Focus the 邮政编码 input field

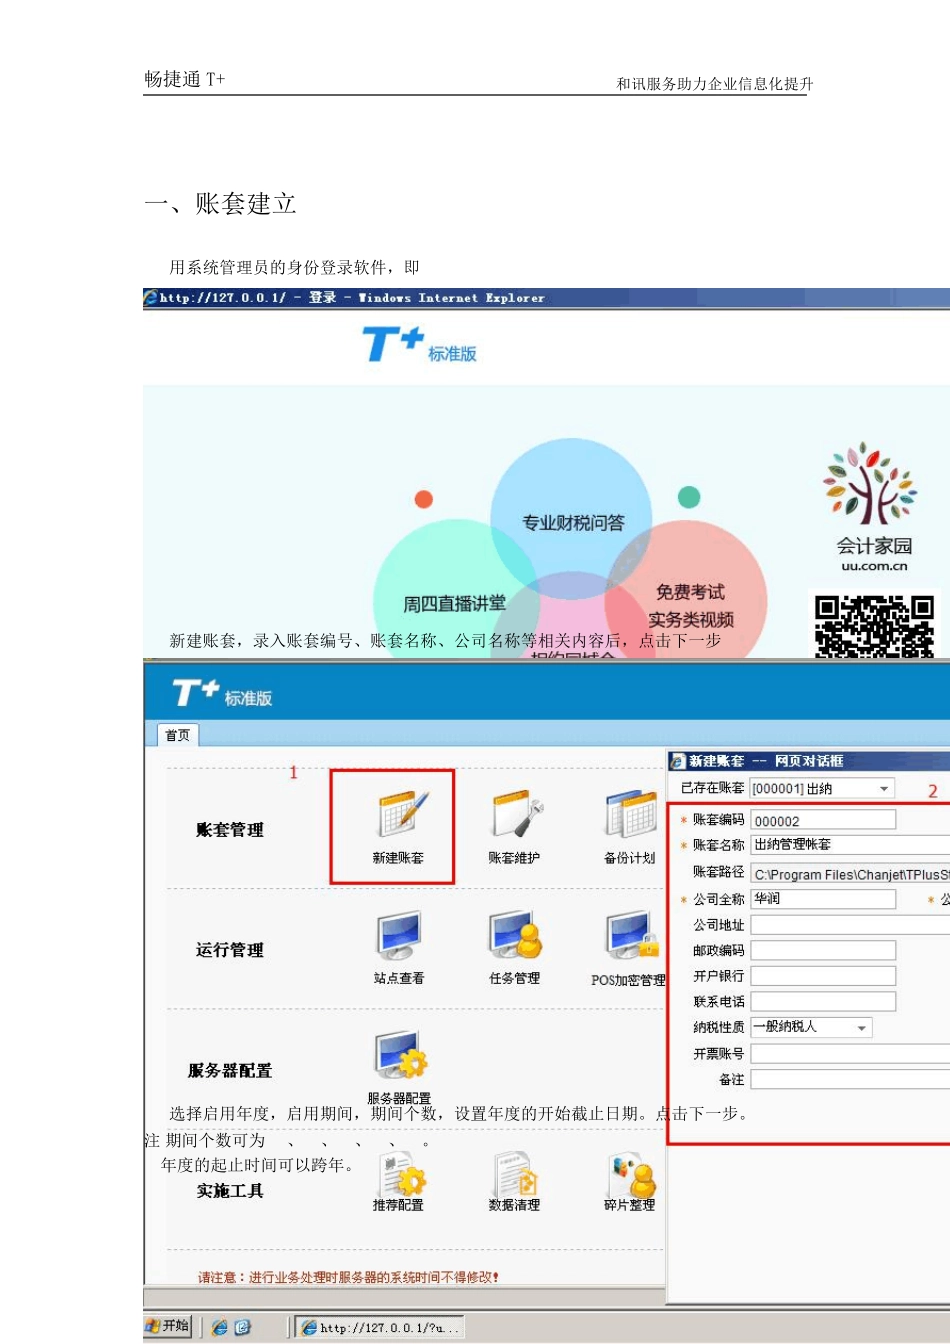[x=823, y=950]
